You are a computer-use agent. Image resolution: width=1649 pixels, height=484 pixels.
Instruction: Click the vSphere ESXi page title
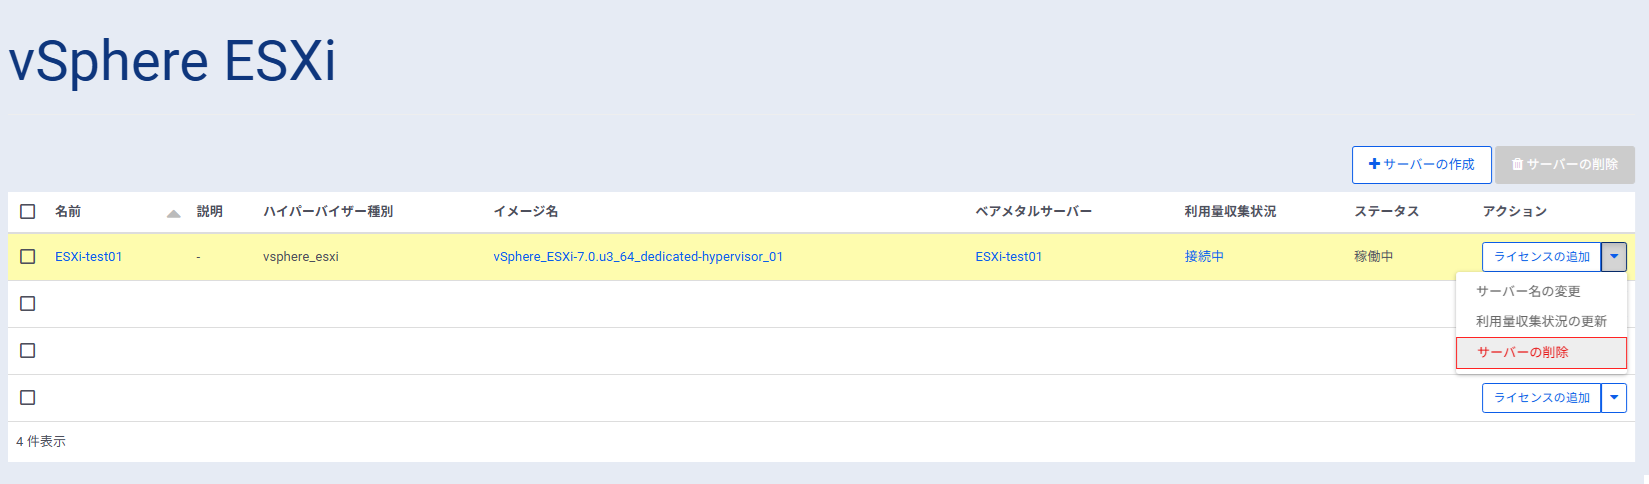click(172, 61)
